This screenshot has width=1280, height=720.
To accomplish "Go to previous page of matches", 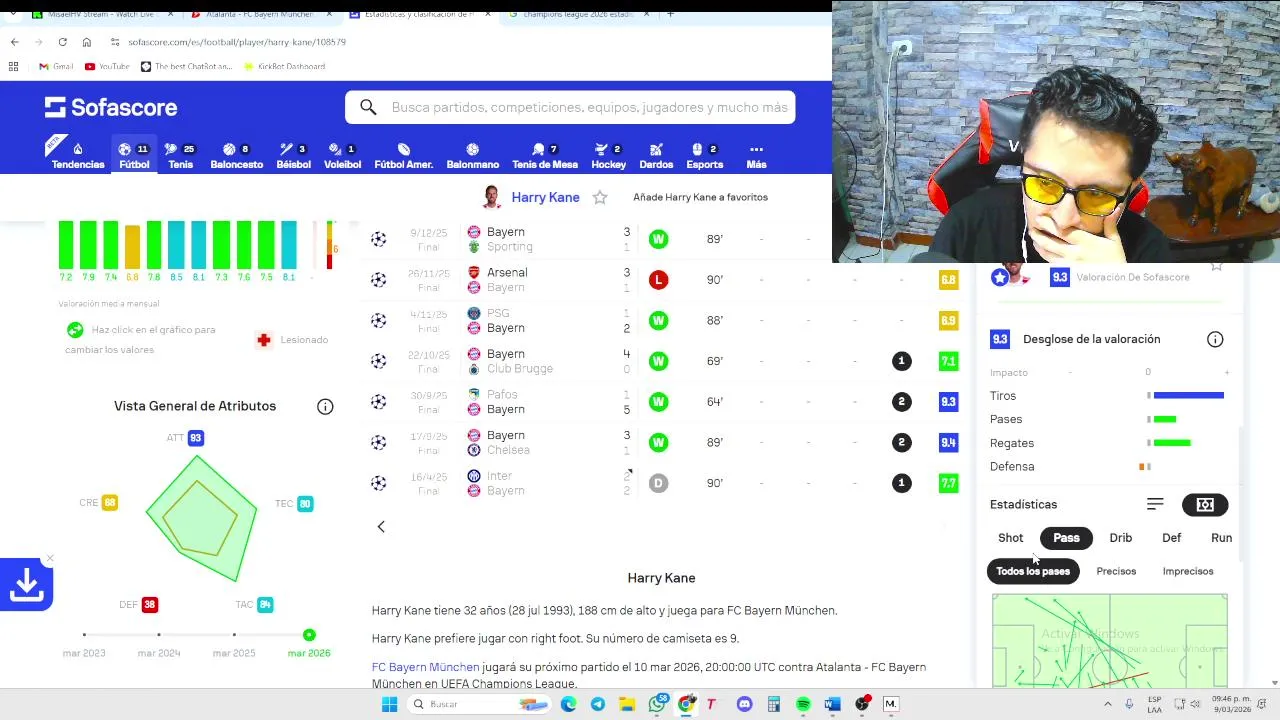I will pyautogui.click(x=381, y=527).
